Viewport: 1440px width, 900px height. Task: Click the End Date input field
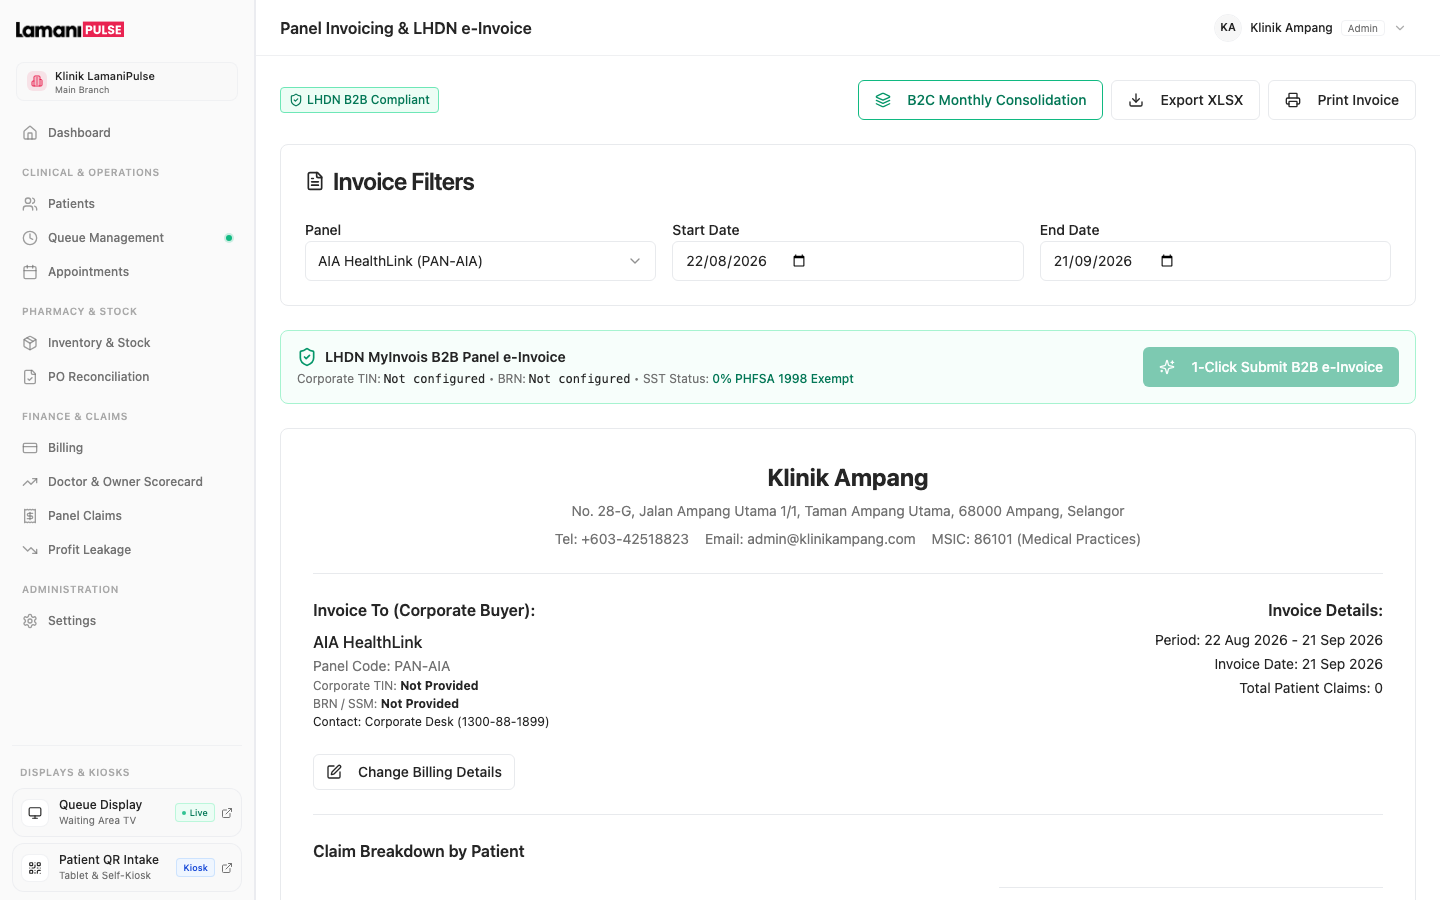coord(1215,261)
